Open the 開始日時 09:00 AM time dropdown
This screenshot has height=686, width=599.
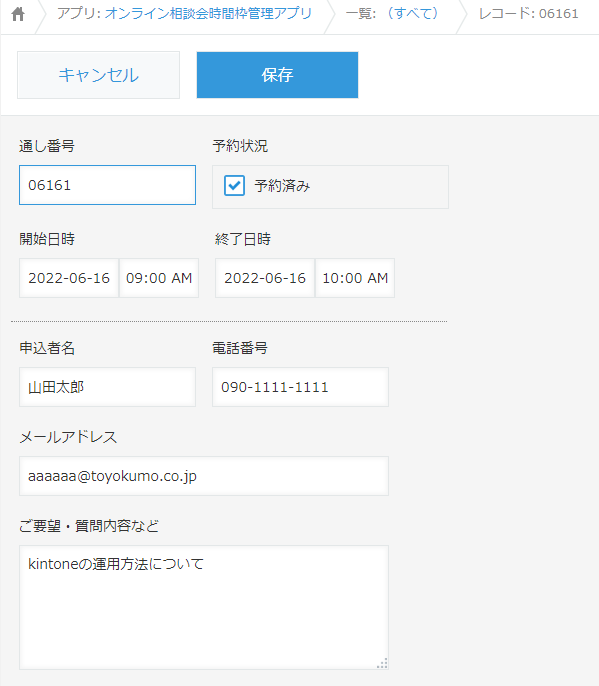159,278
